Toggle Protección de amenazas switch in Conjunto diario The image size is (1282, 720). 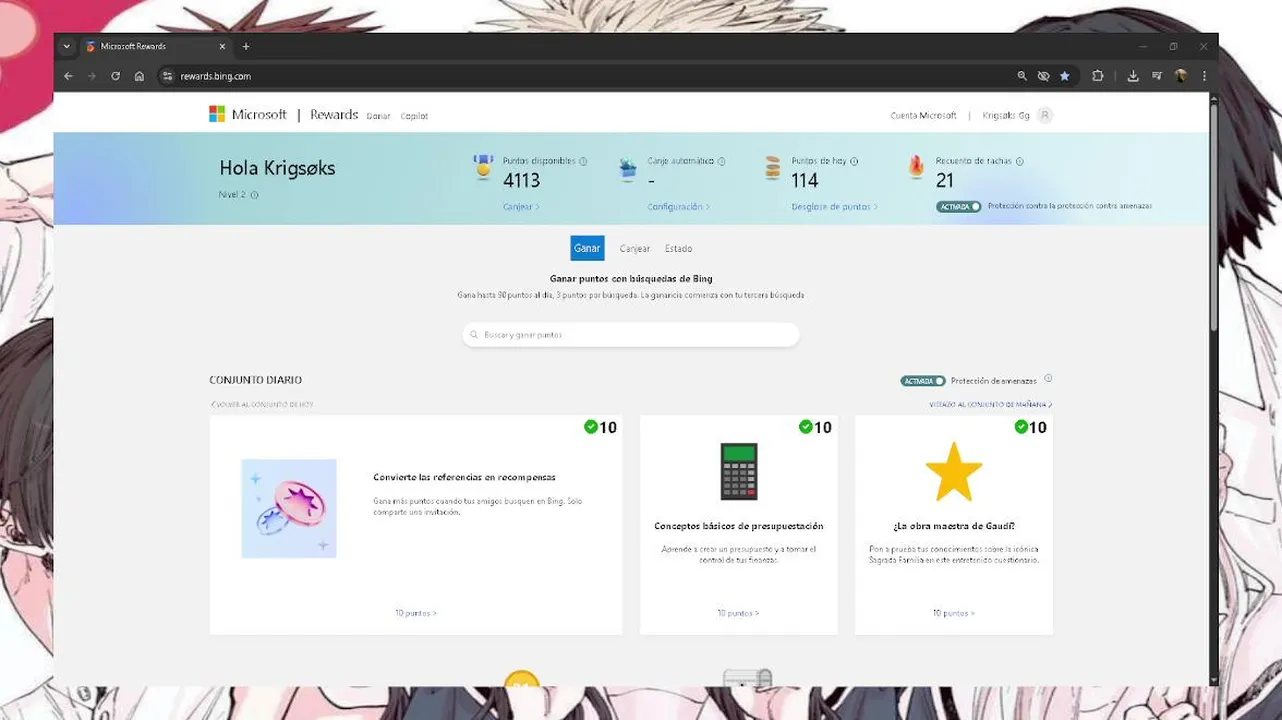[923, 381]
